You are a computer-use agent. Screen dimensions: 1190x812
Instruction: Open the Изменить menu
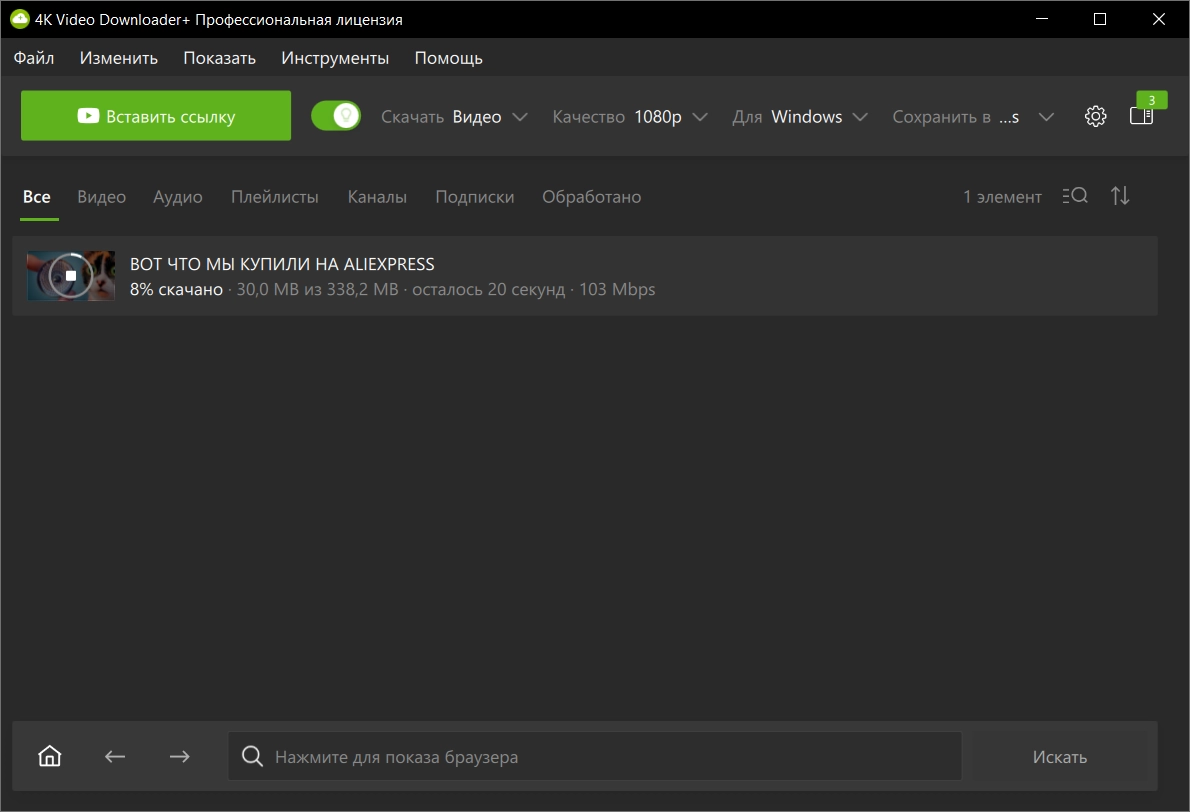click(x=118, y=58)
